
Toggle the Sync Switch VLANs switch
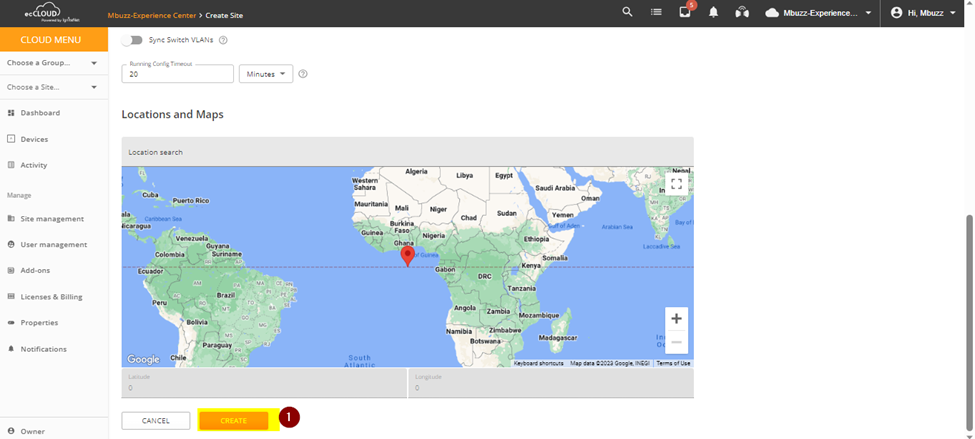click(132, 40)
